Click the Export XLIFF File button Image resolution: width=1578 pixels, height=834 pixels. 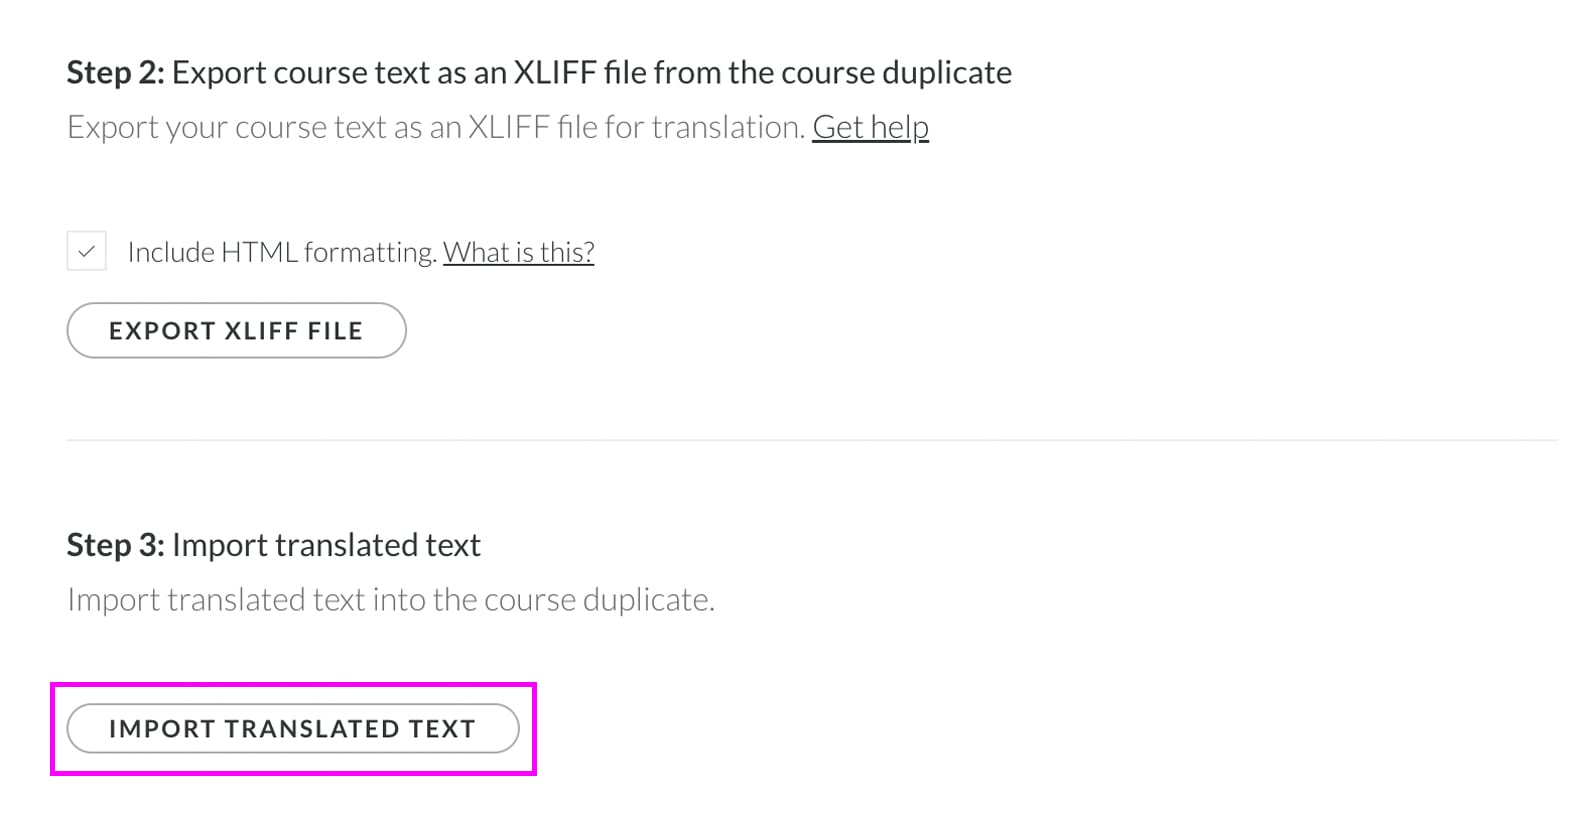(x=236, y=330)
